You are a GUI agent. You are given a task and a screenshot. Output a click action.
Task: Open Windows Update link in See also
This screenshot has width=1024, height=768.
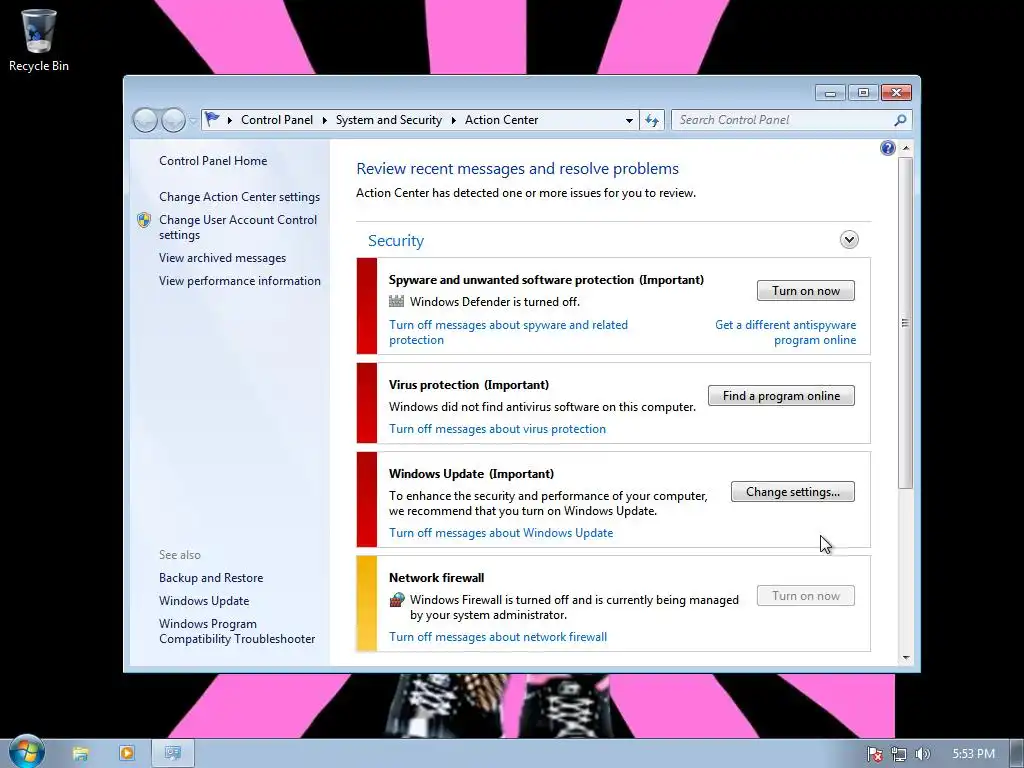click(204, 601)
